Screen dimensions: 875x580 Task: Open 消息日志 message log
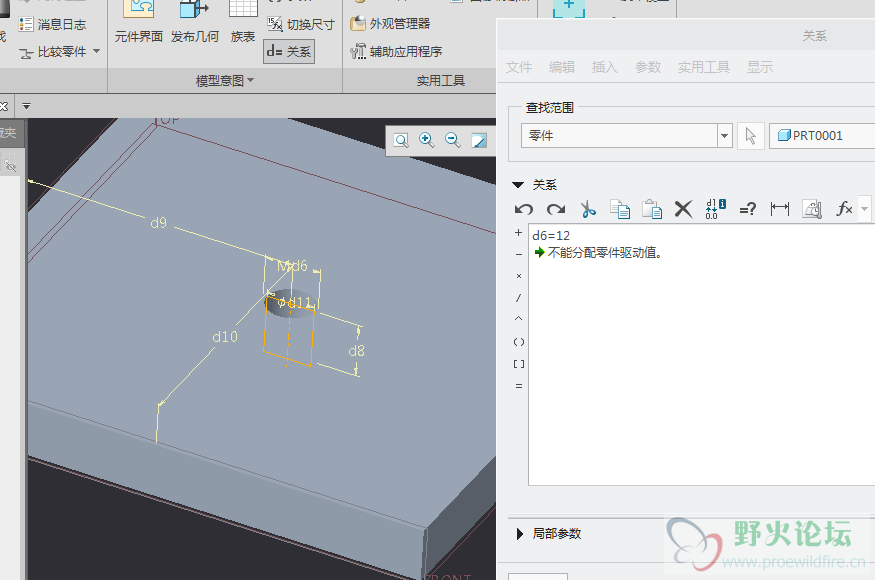pyautogui.click(x=52, y=24)
